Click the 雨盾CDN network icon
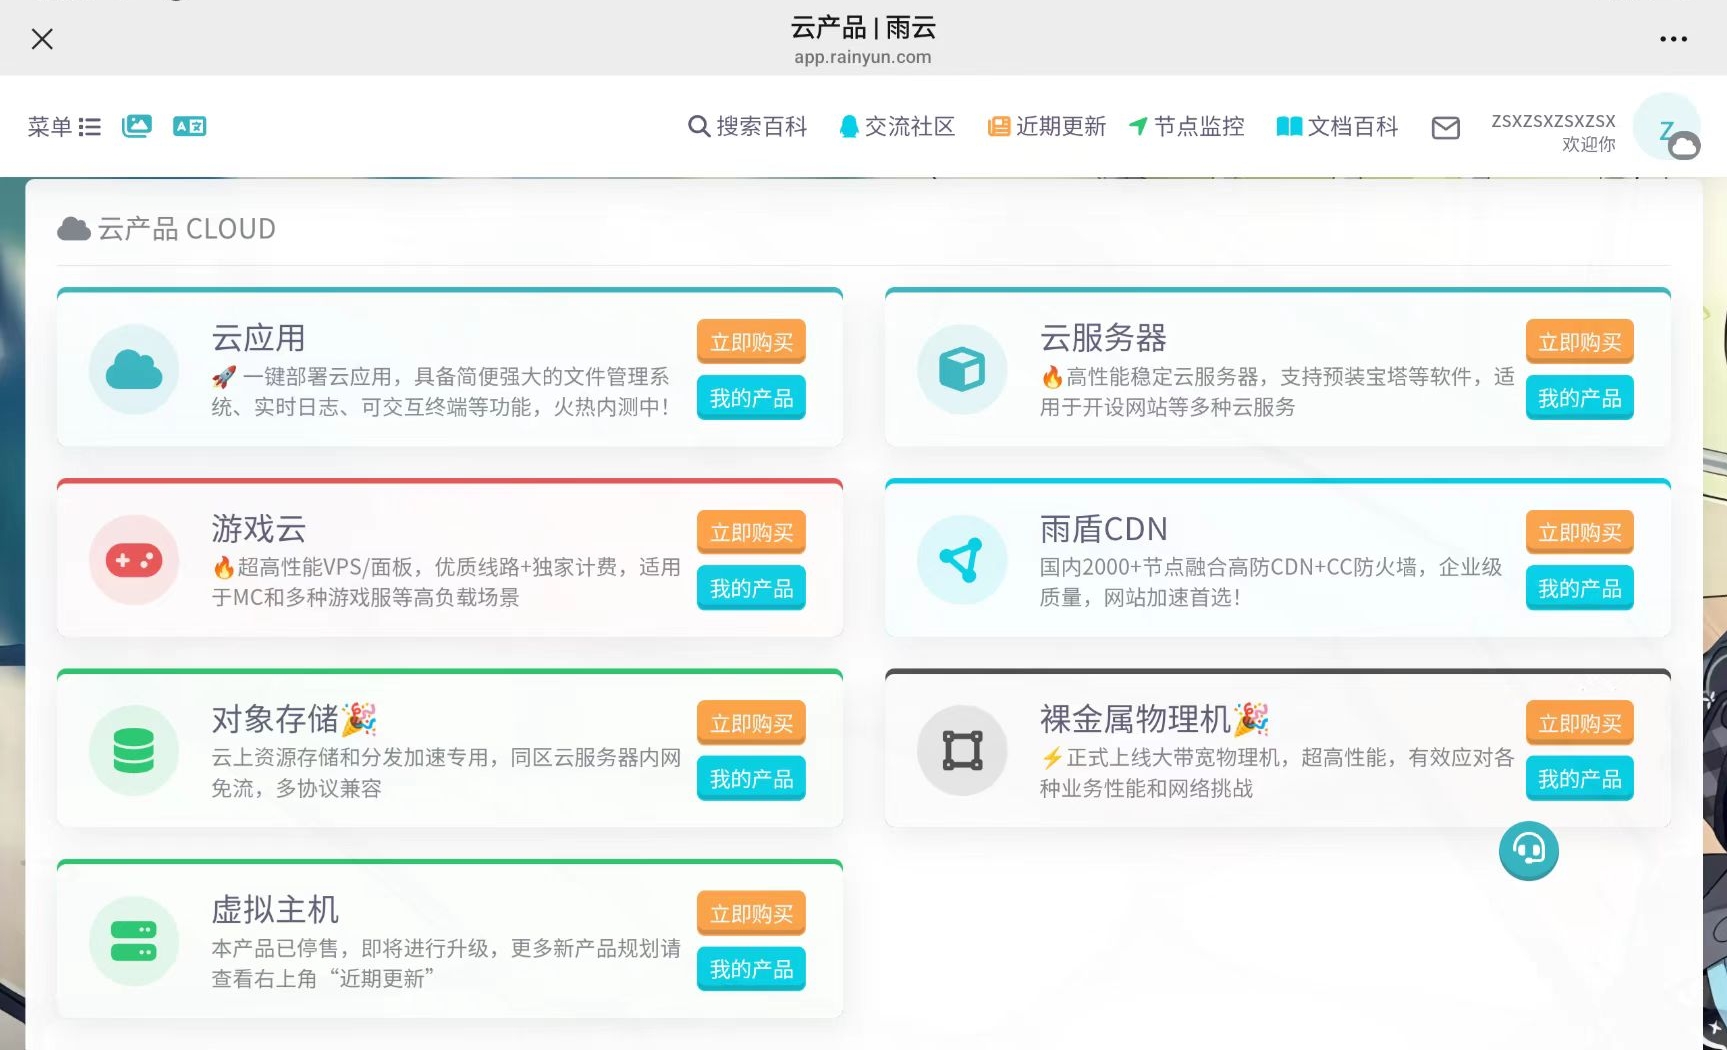The width and height of the screenshot is (1727, 1050). point(962,560)
